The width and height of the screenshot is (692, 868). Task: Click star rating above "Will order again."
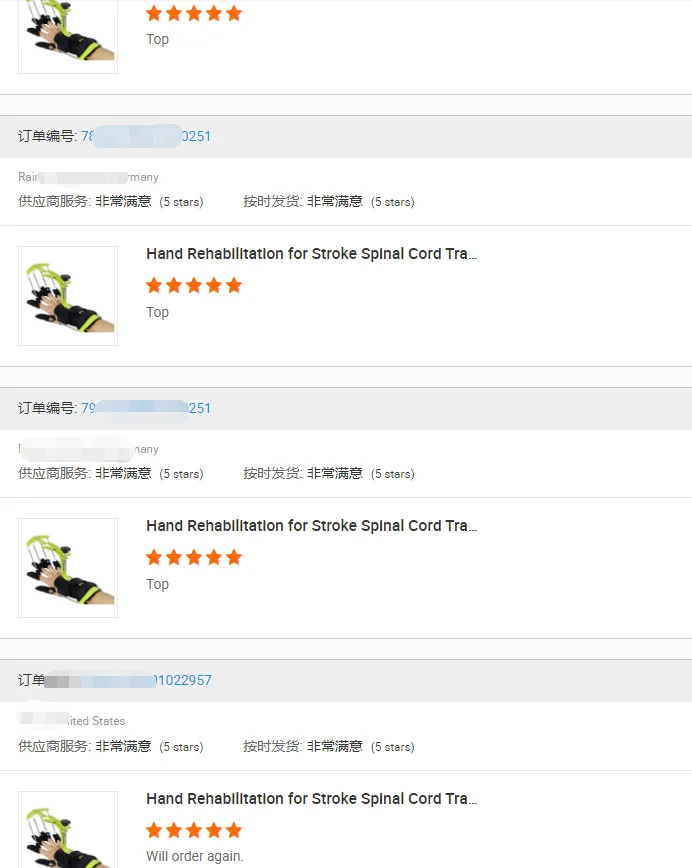point(194,830)
